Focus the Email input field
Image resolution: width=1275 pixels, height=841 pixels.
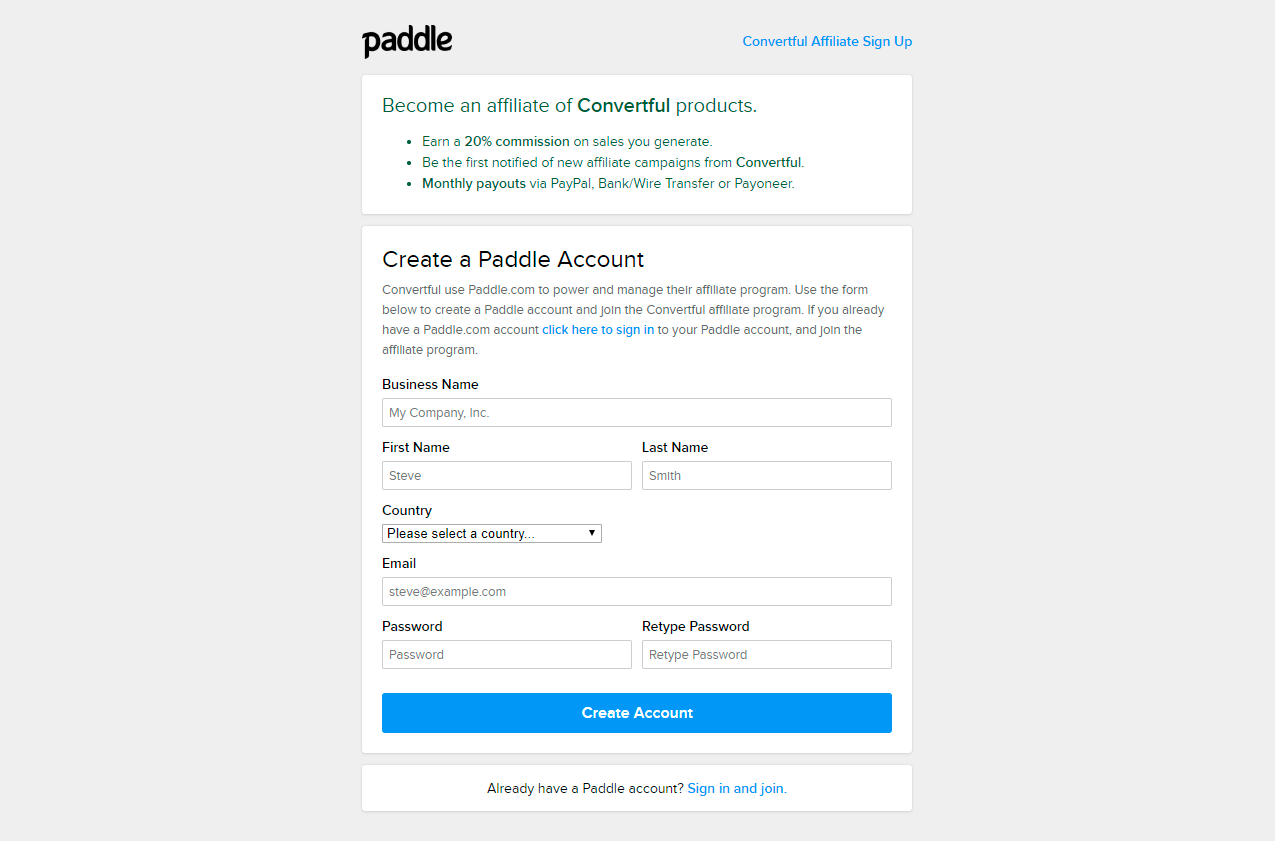[x=637, y=592]
